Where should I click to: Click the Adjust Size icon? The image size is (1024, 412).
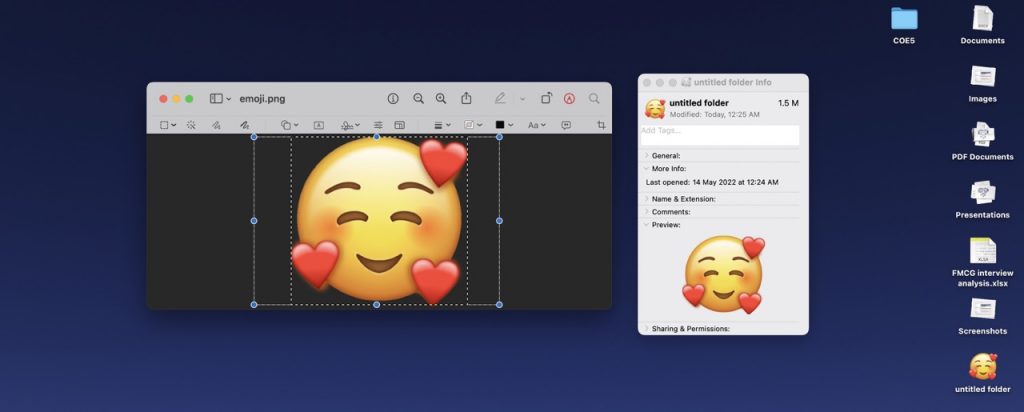[400, 125]
